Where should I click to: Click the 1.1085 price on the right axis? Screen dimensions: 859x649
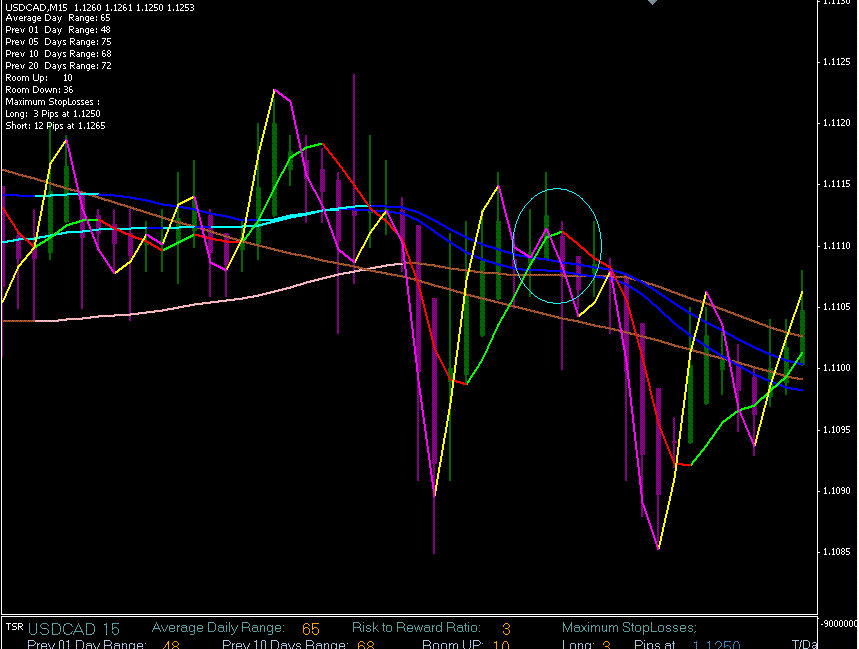[835, 553]
